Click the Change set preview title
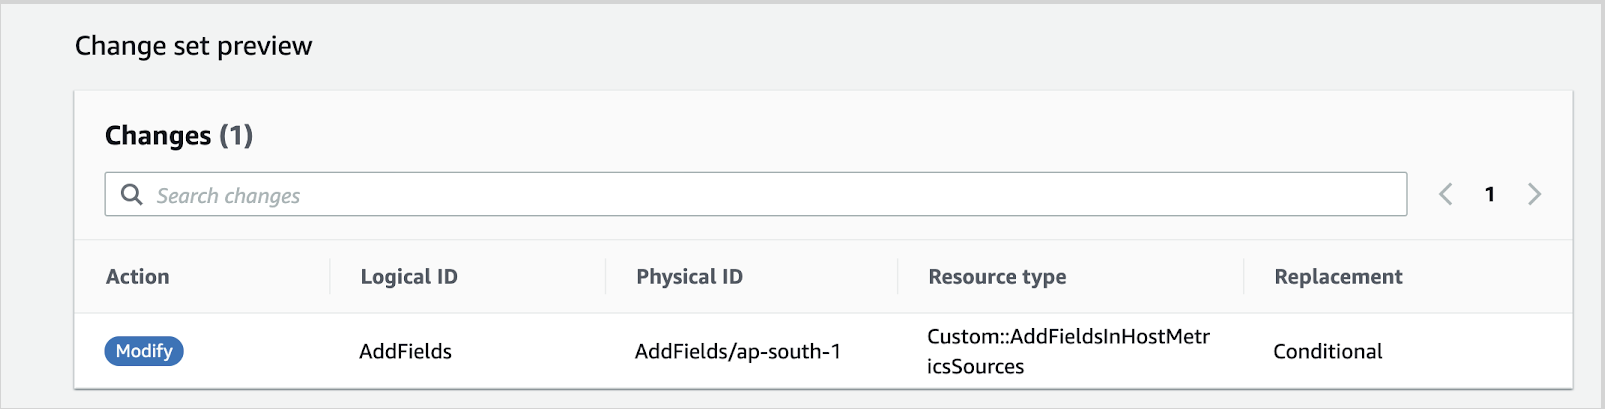 tap(193, 46)
